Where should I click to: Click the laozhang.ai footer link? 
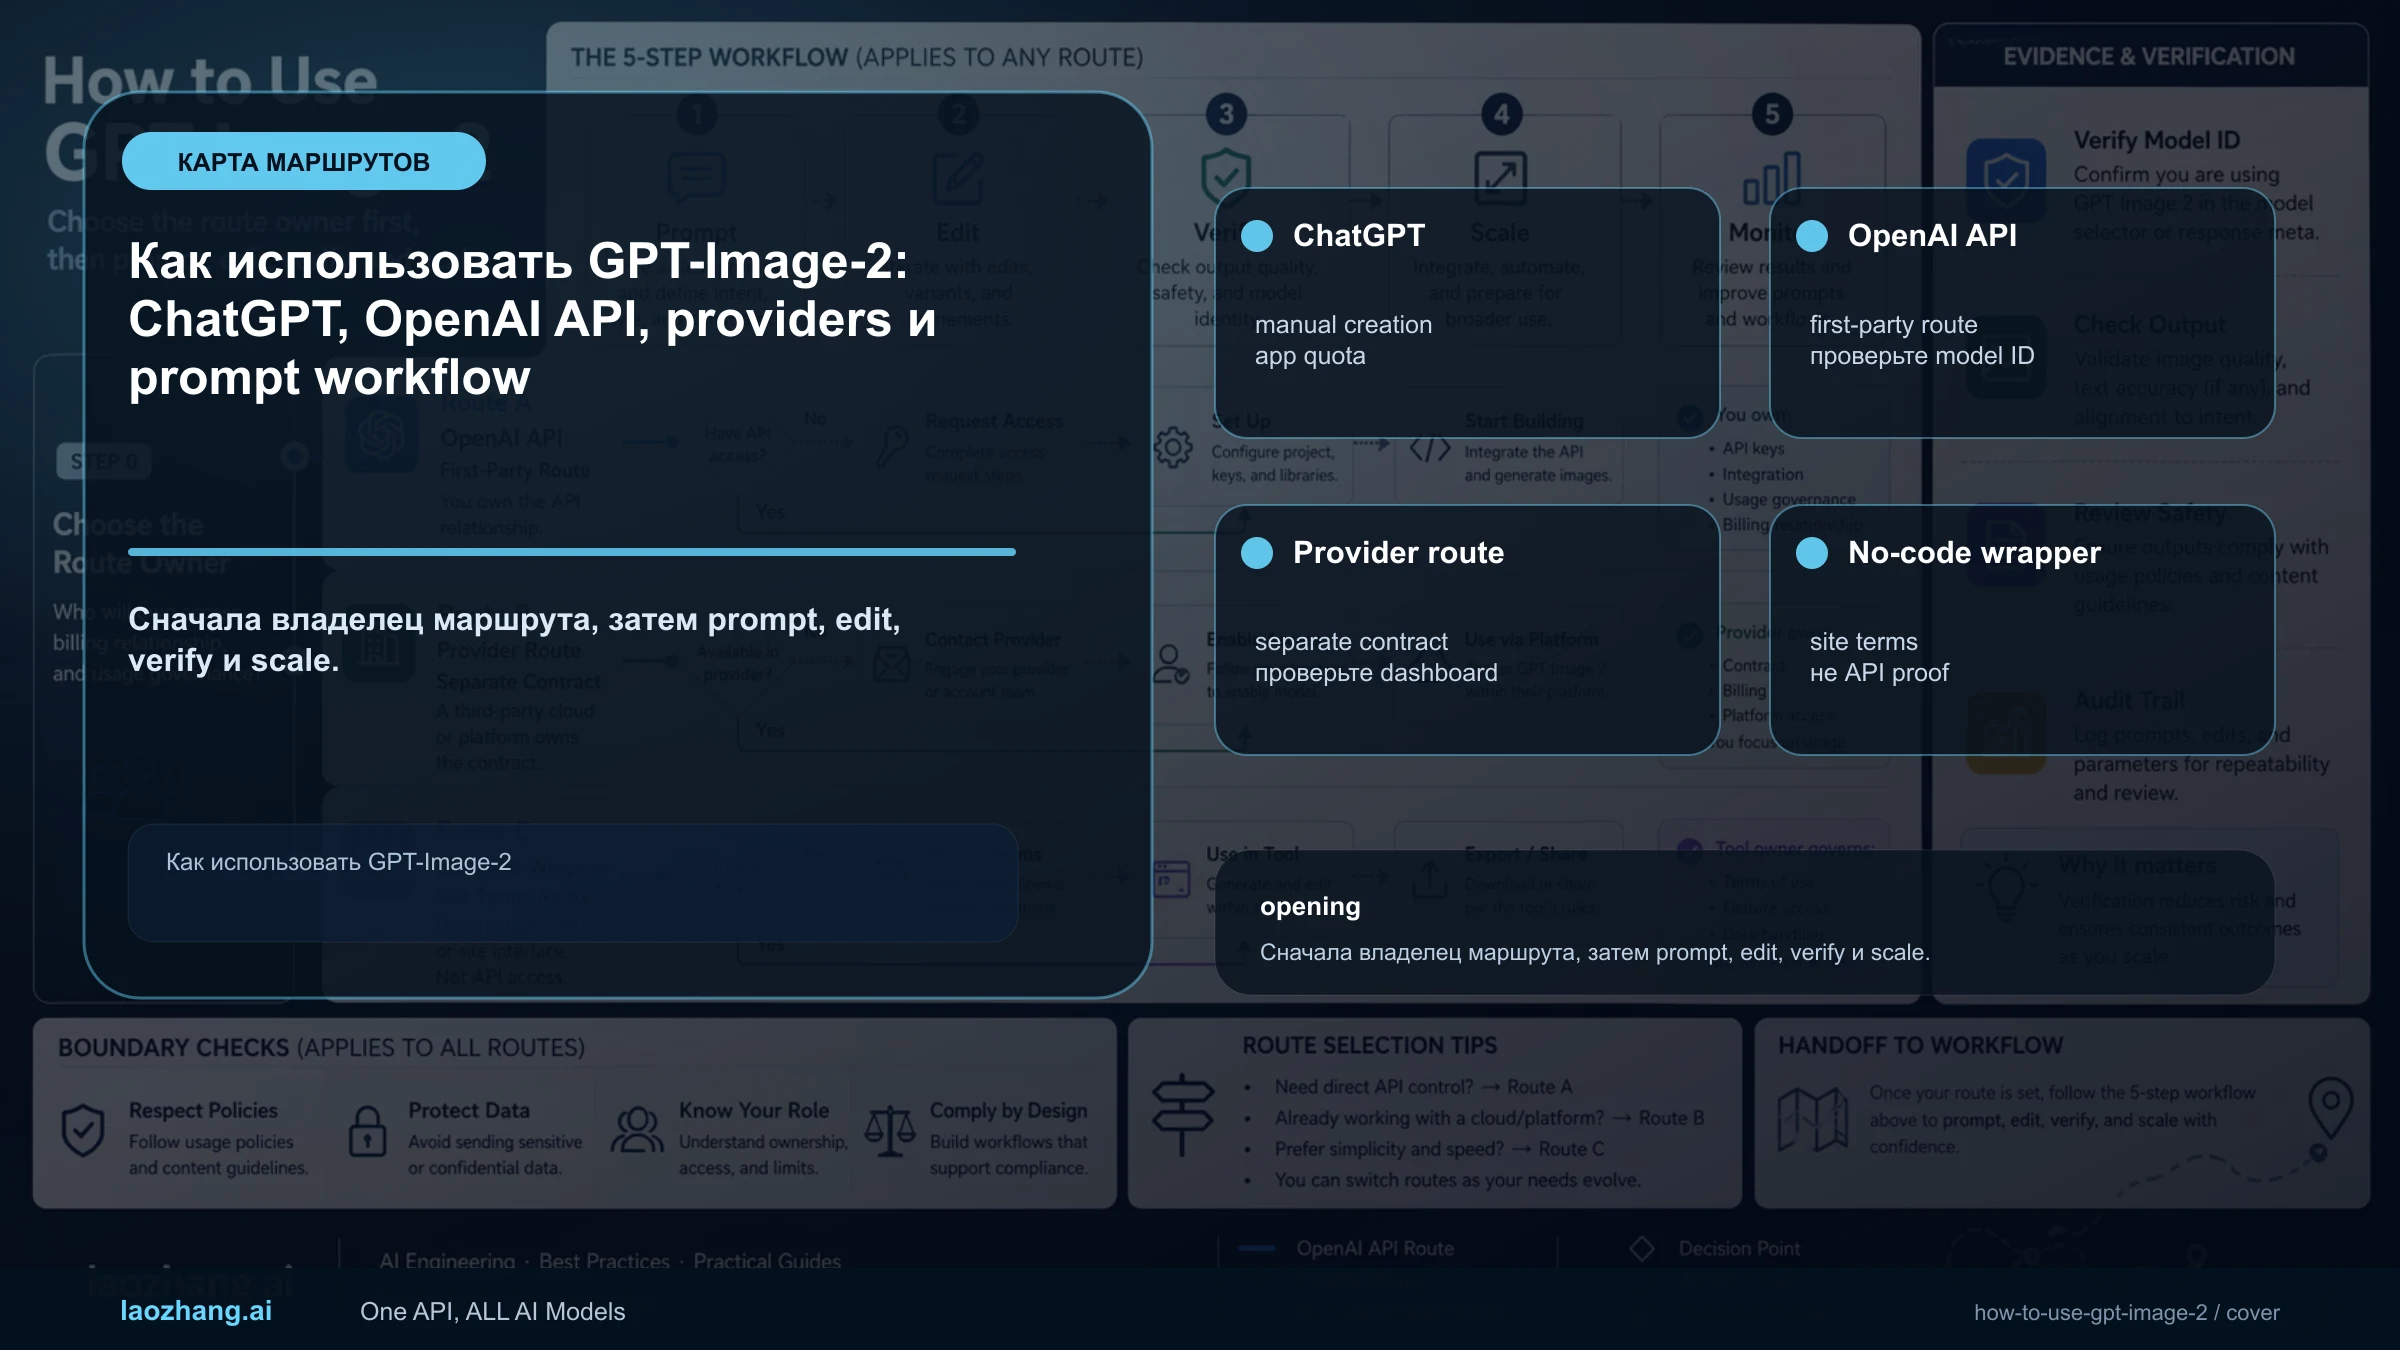point(196,1311)
